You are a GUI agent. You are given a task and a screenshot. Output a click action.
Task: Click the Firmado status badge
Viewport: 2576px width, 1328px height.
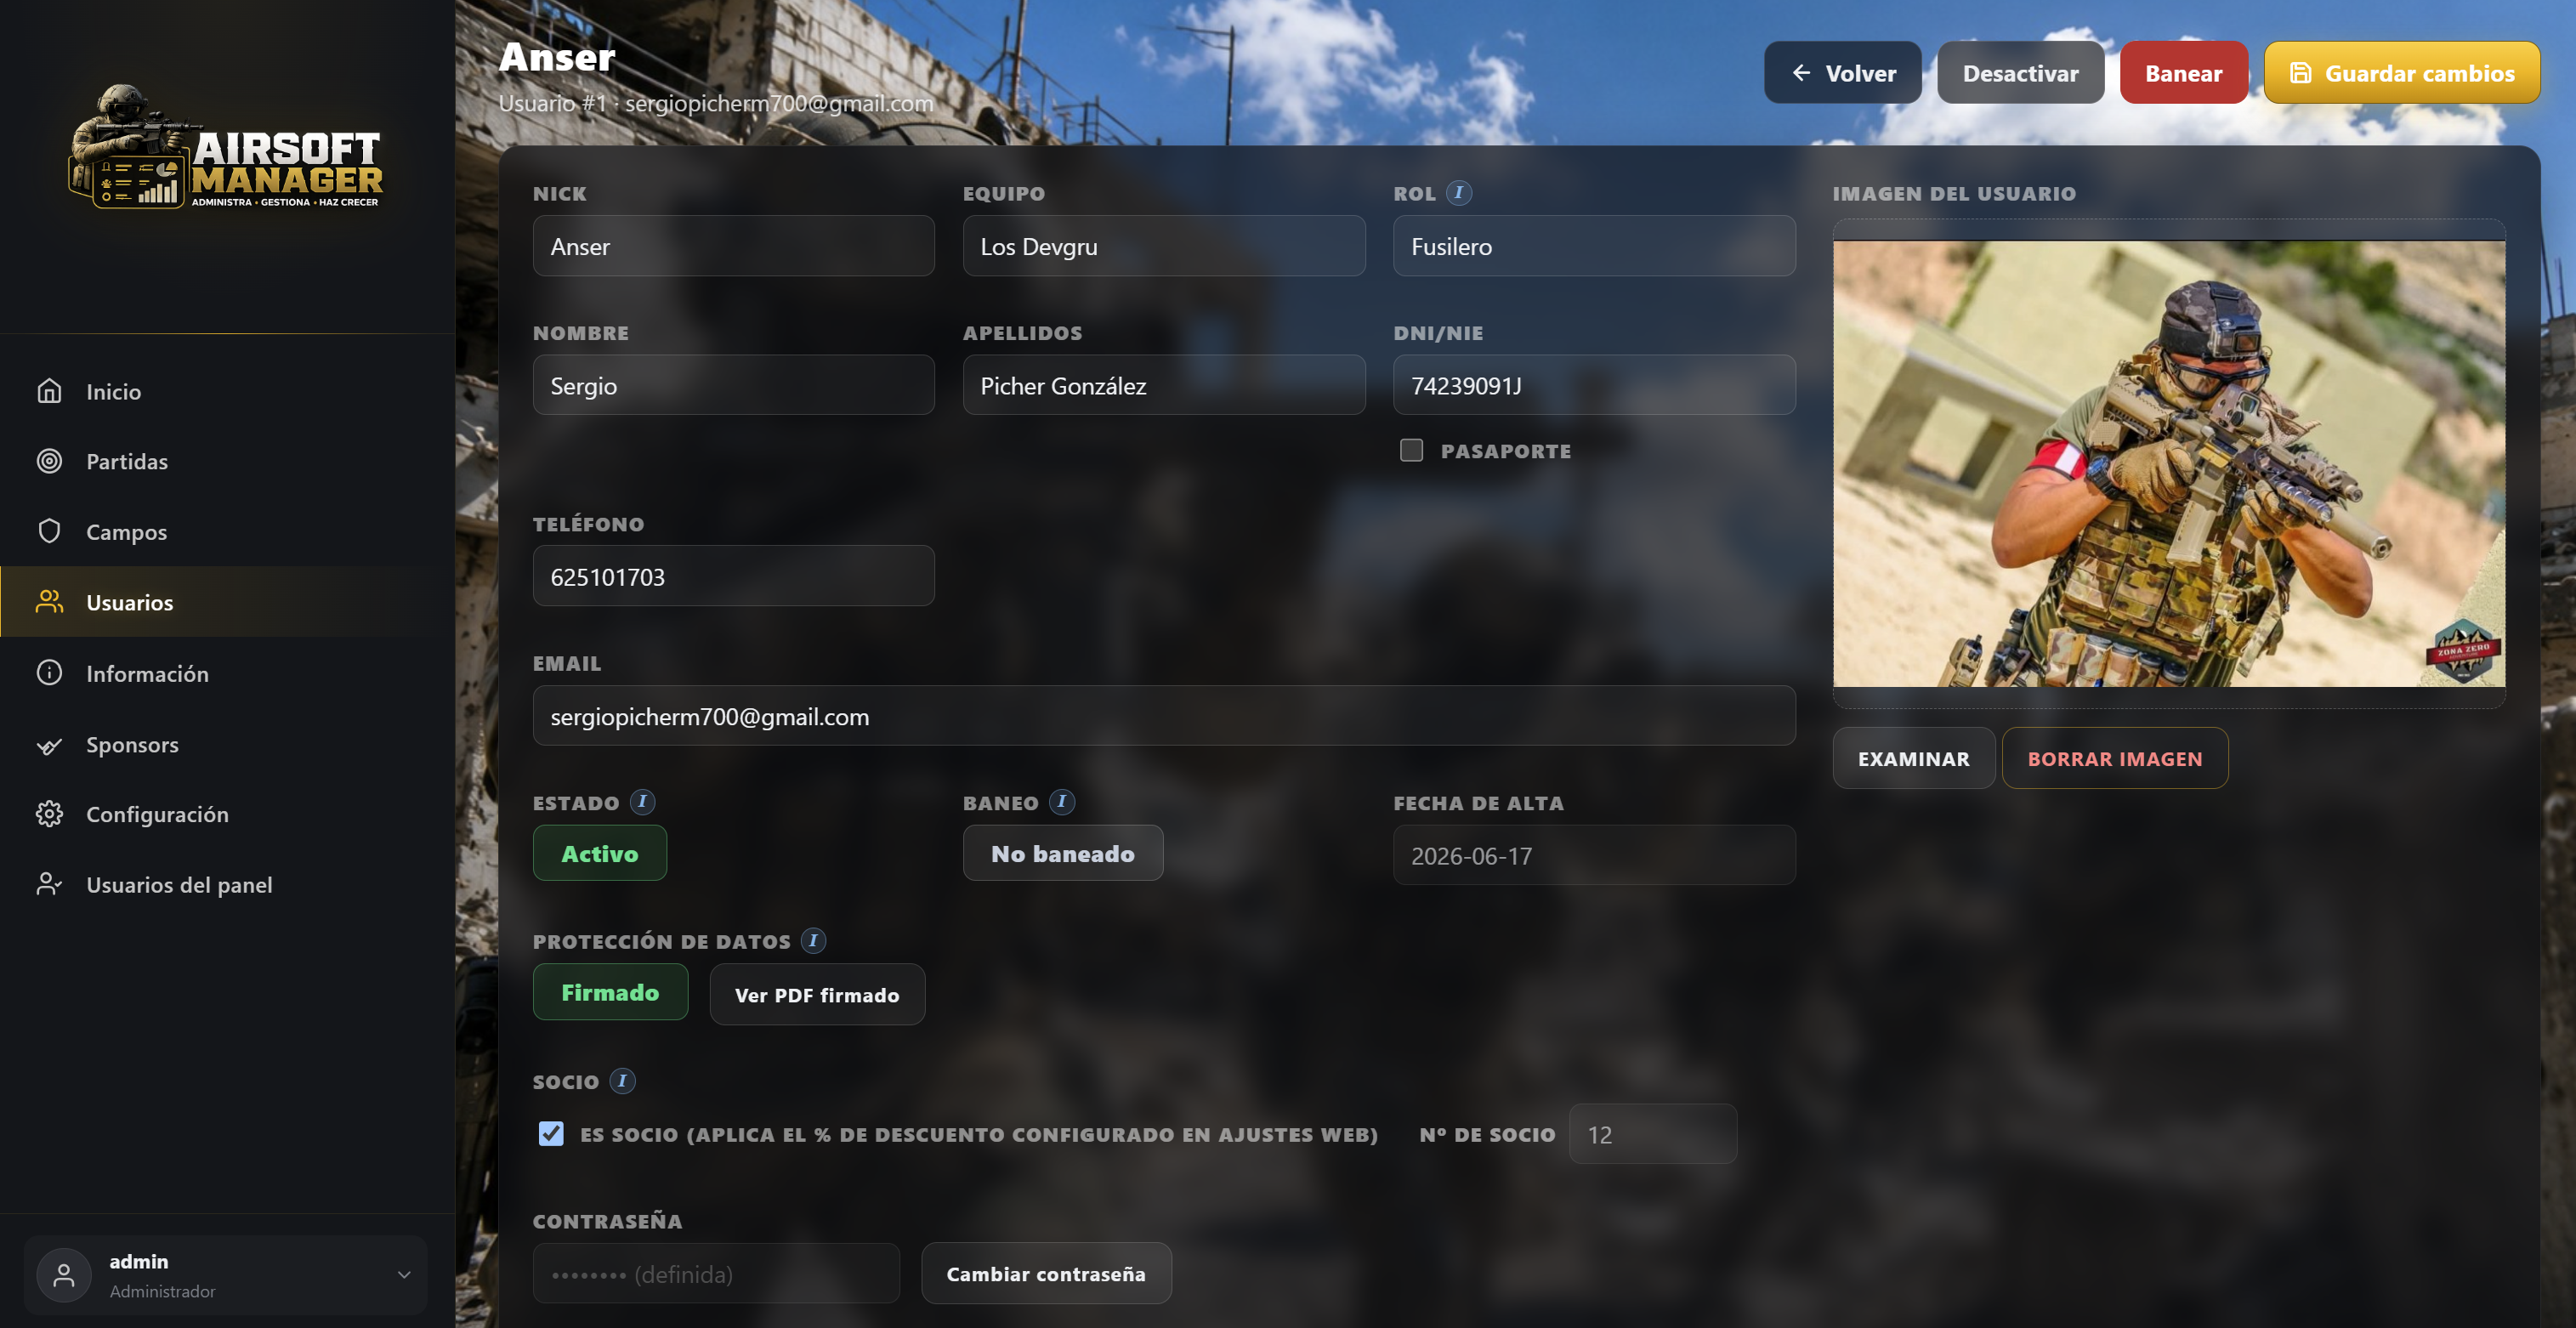(x=610, y=992)
